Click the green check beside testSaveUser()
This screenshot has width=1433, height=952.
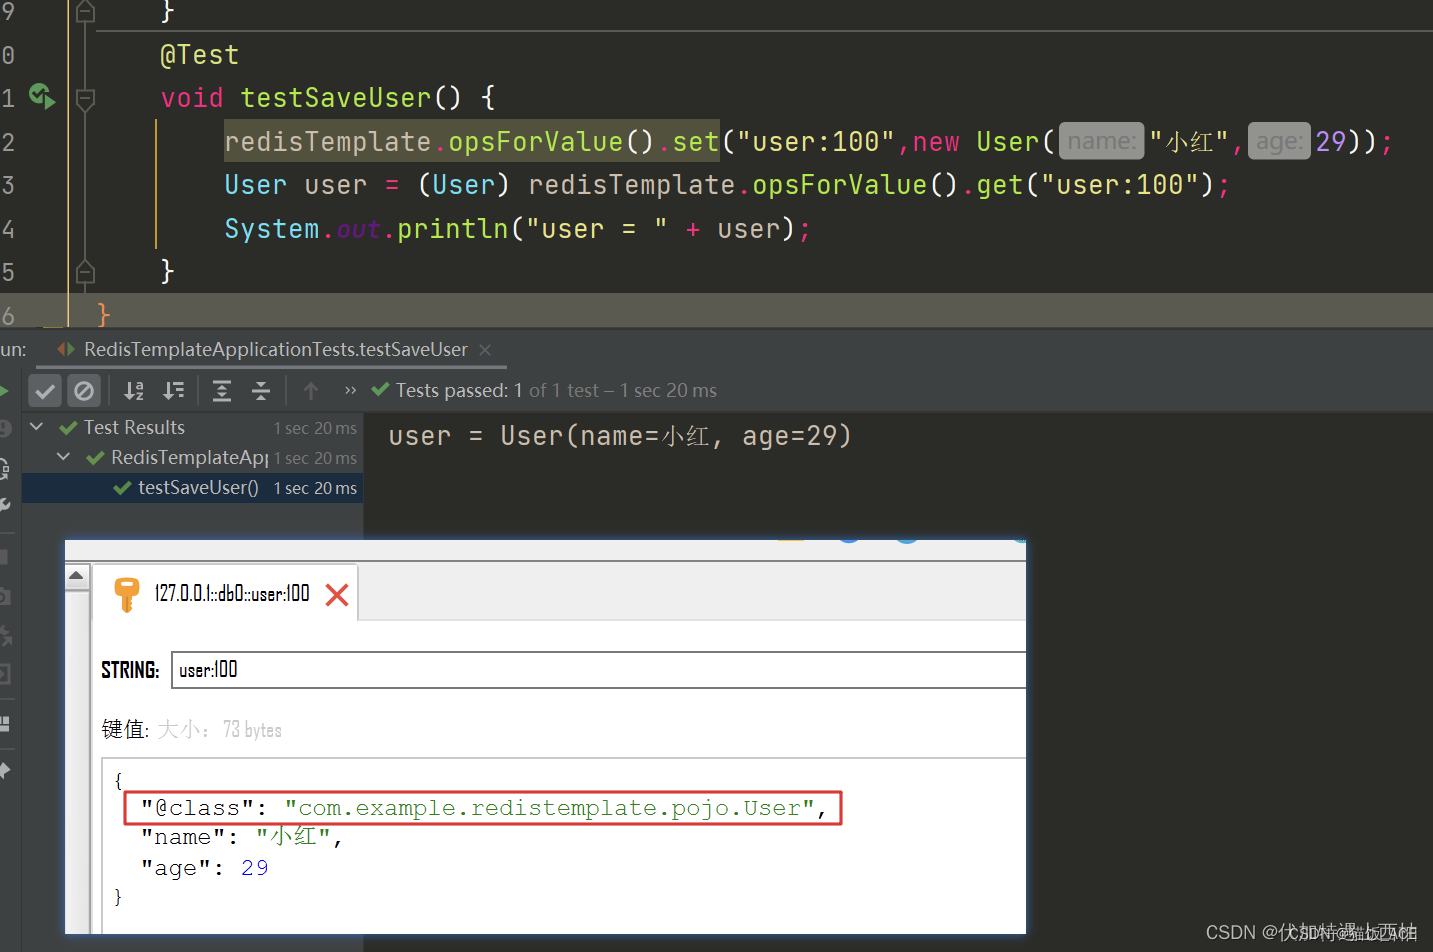click(122, 488)
